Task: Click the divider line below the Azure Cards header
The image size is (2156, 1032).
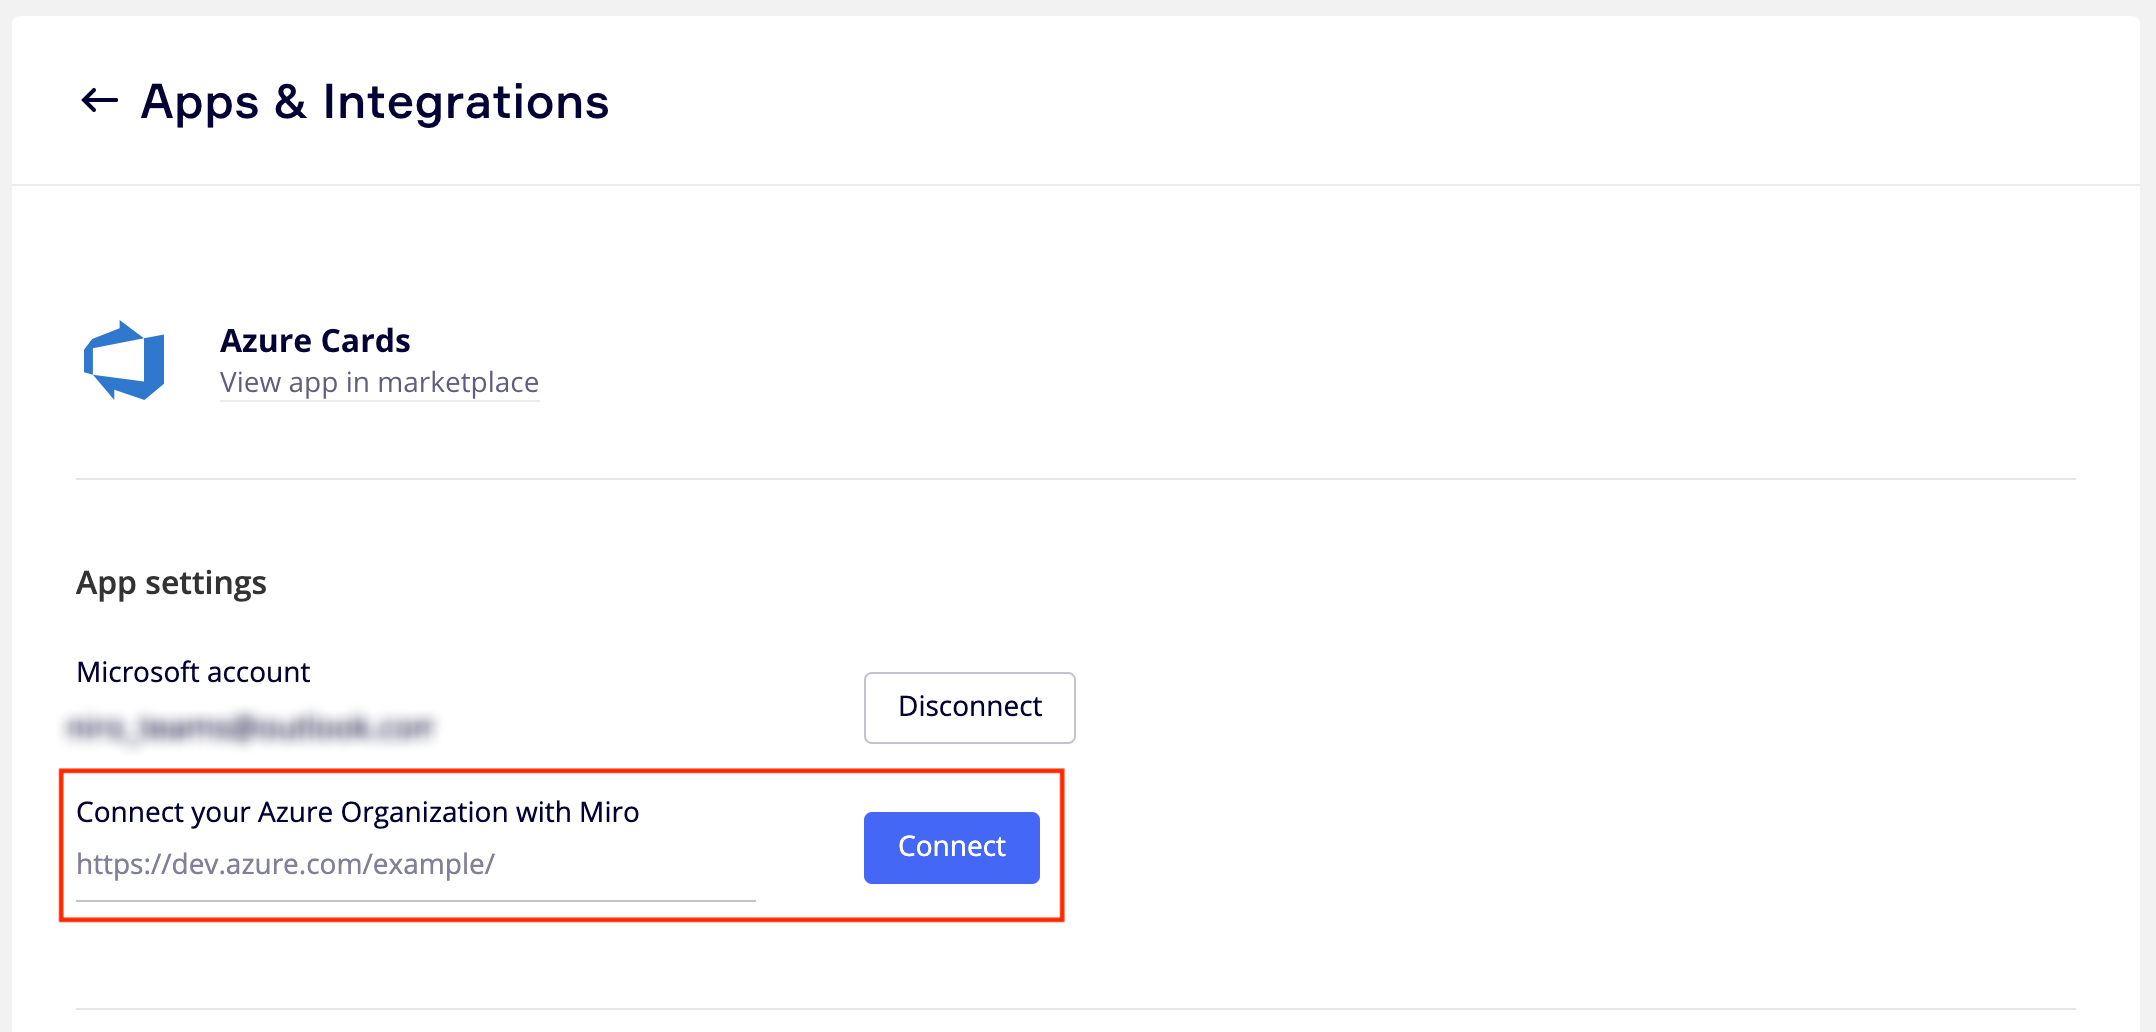Action: pyautogui.click(x=1075, y=479)
